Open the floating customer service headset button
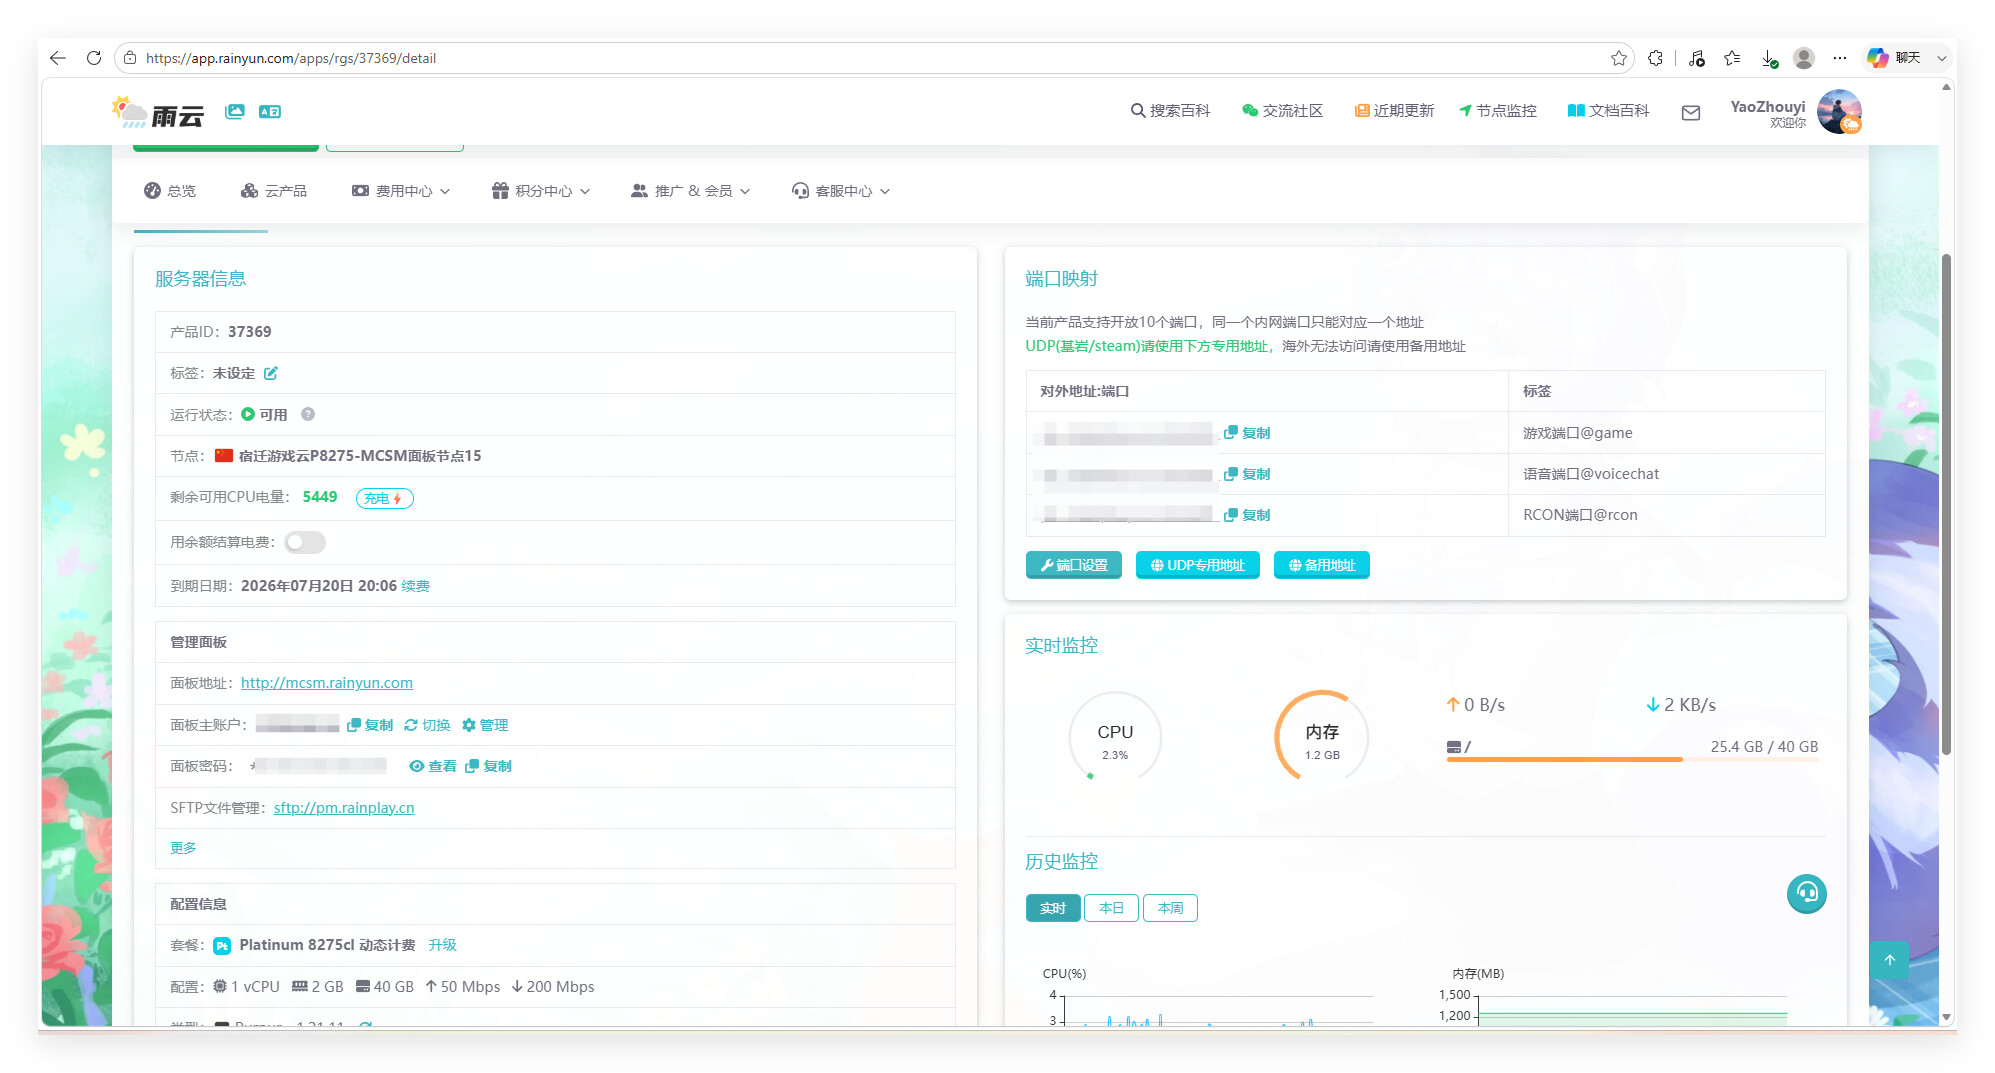This screenshot has height=1073, width=1995. point(1807,893)
